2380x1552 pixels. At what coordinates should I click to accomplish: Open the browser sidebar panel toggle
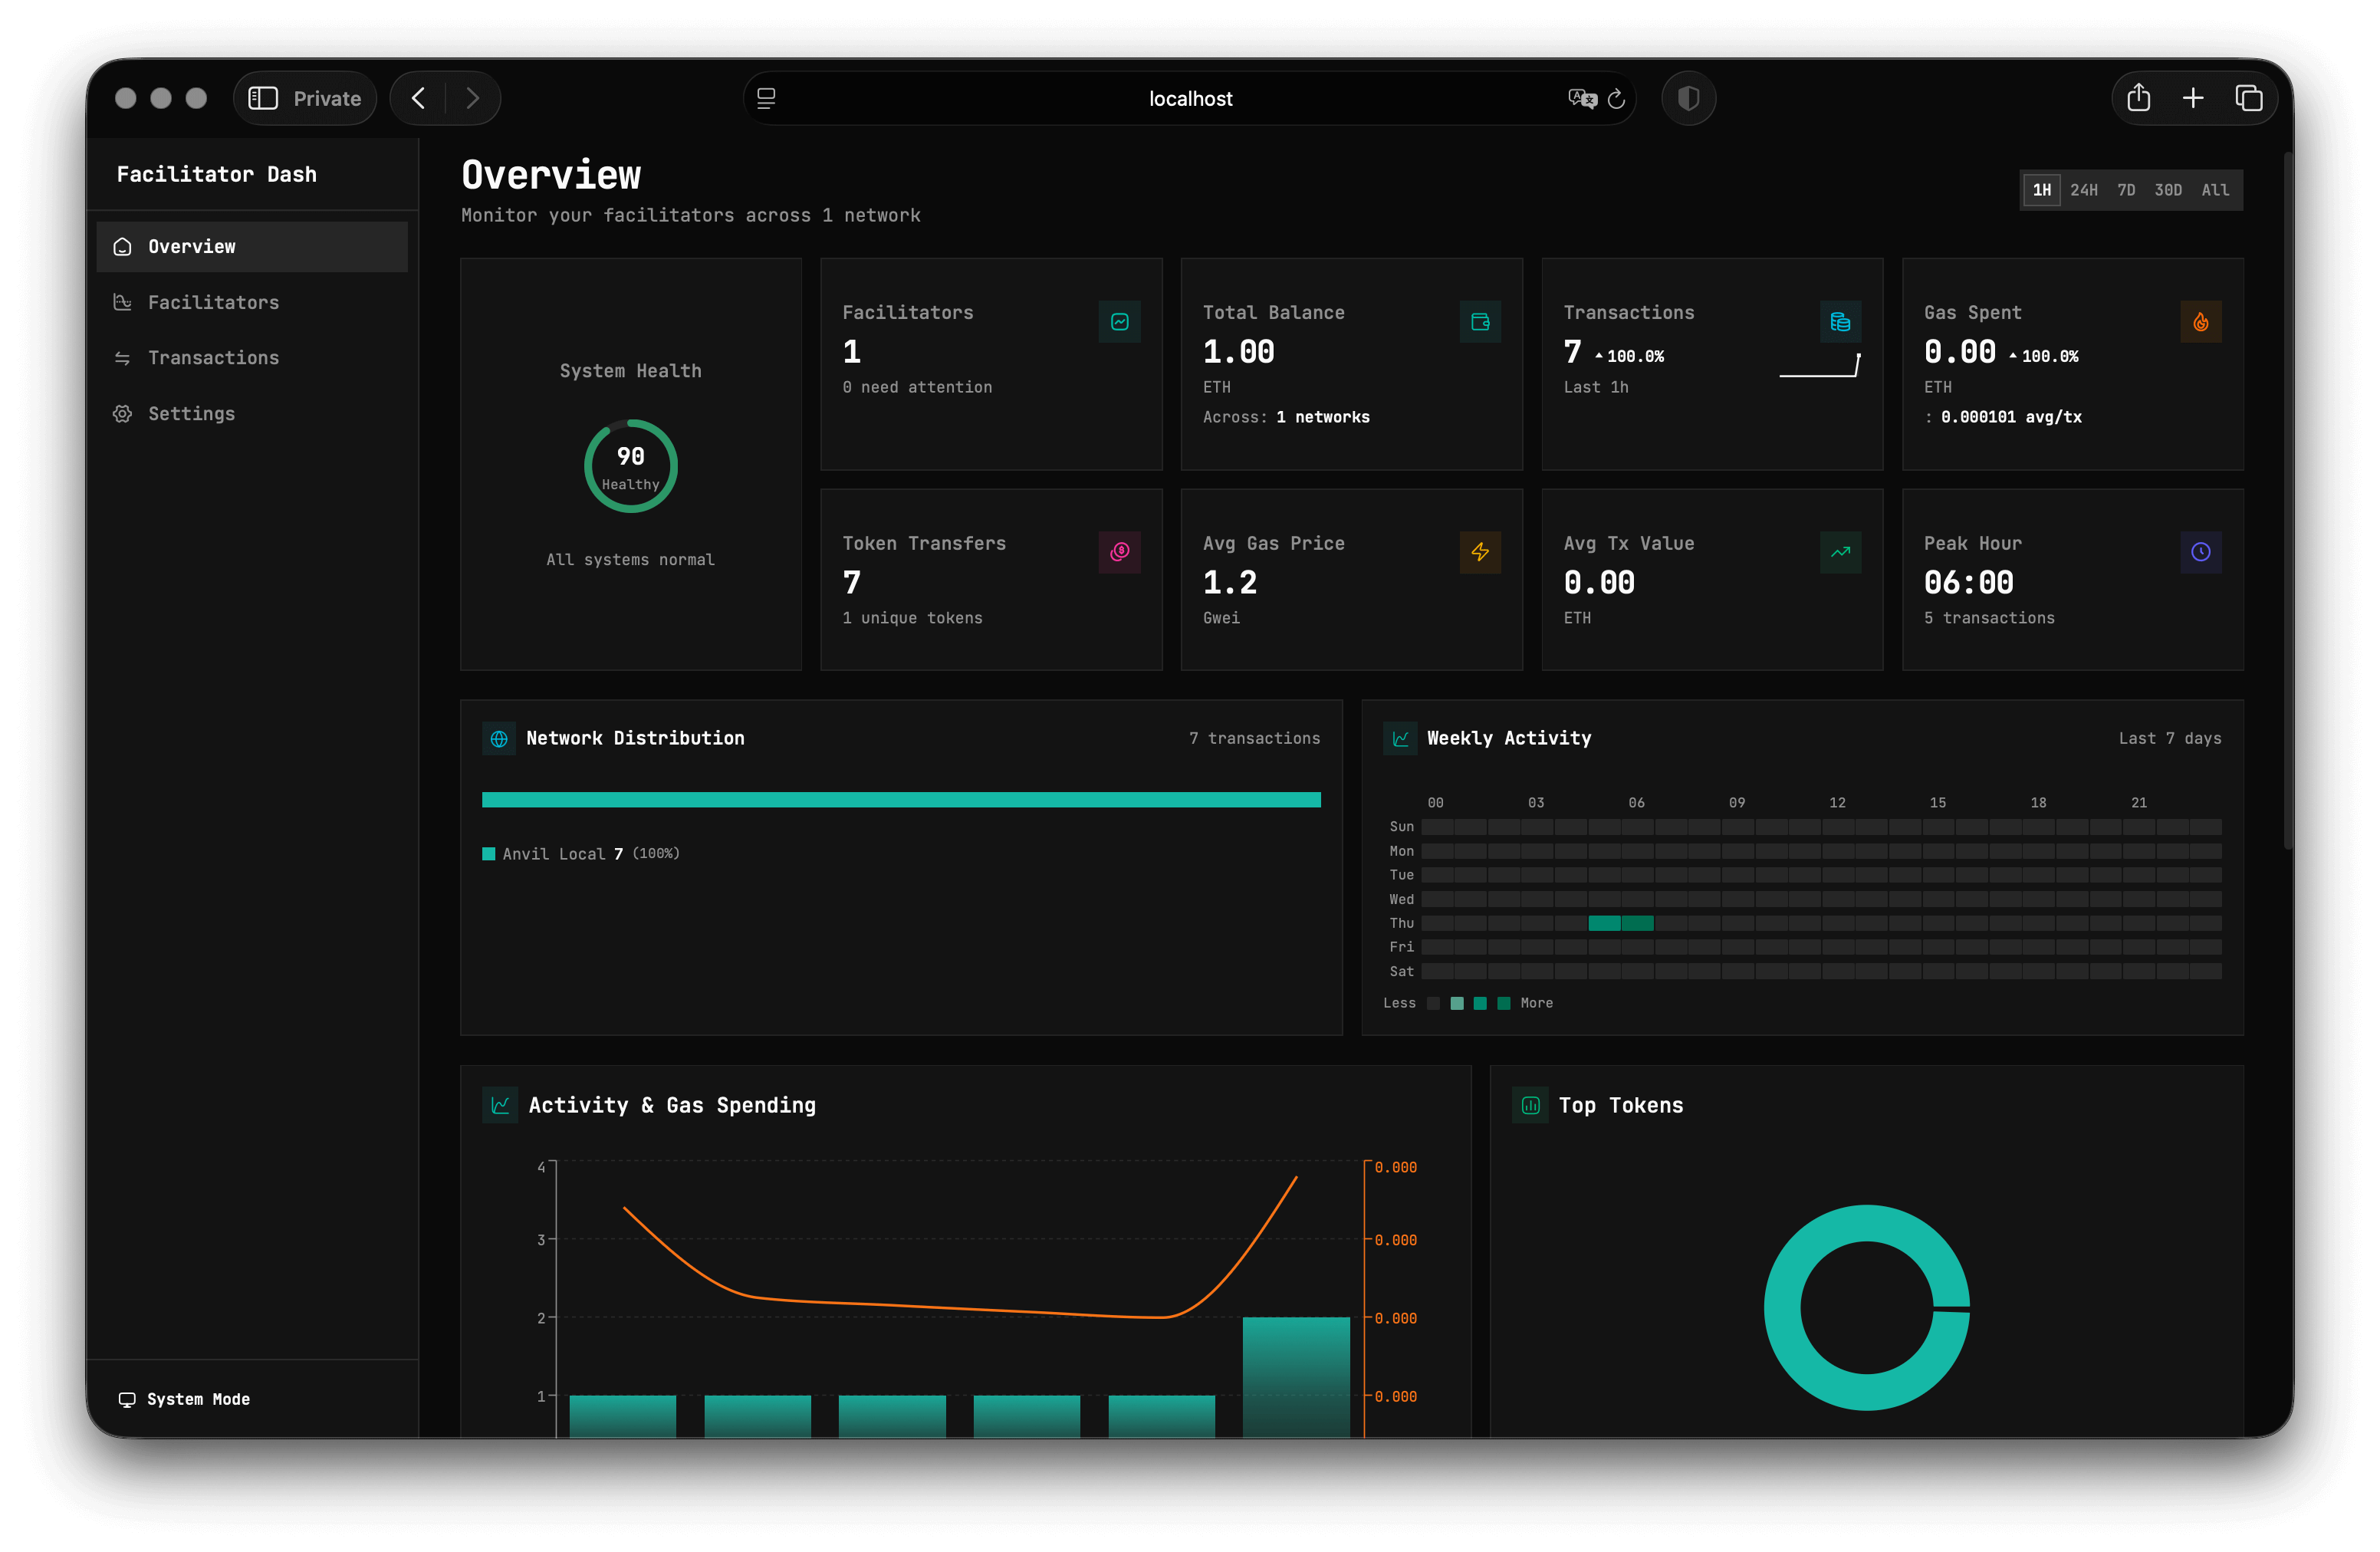[x=263, y=98]
